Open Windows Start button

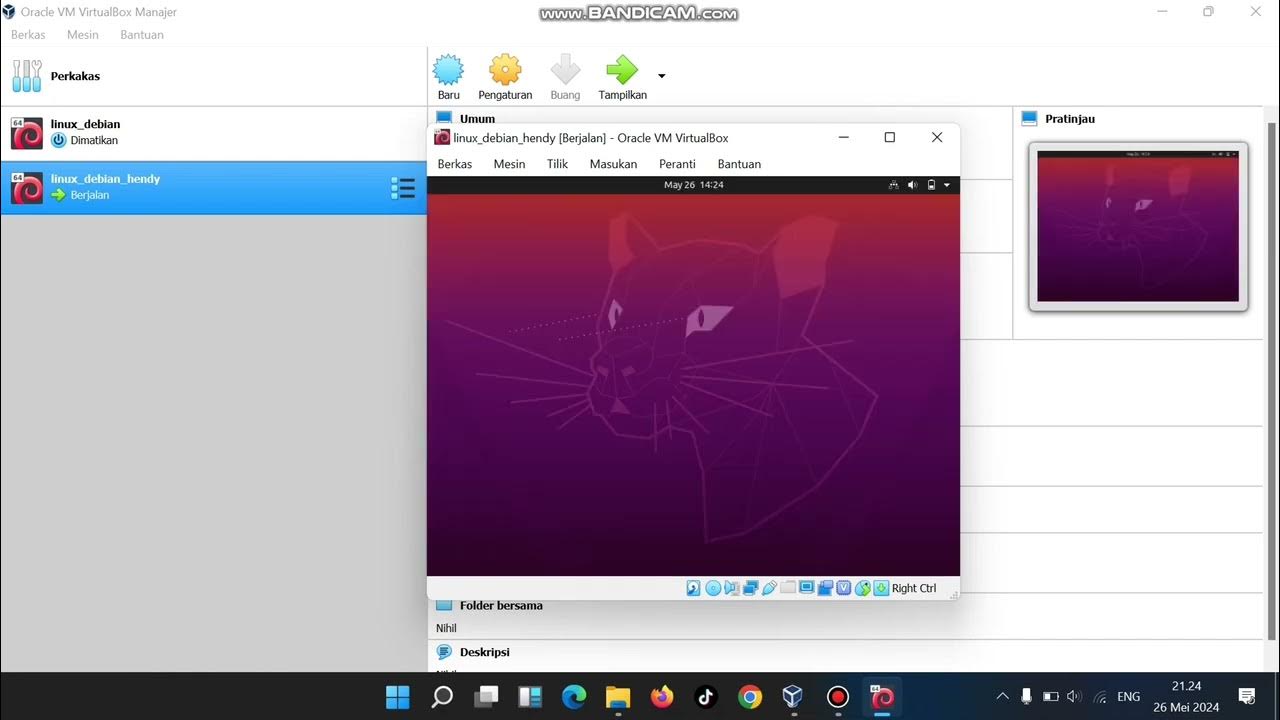(x=397, y=697)
